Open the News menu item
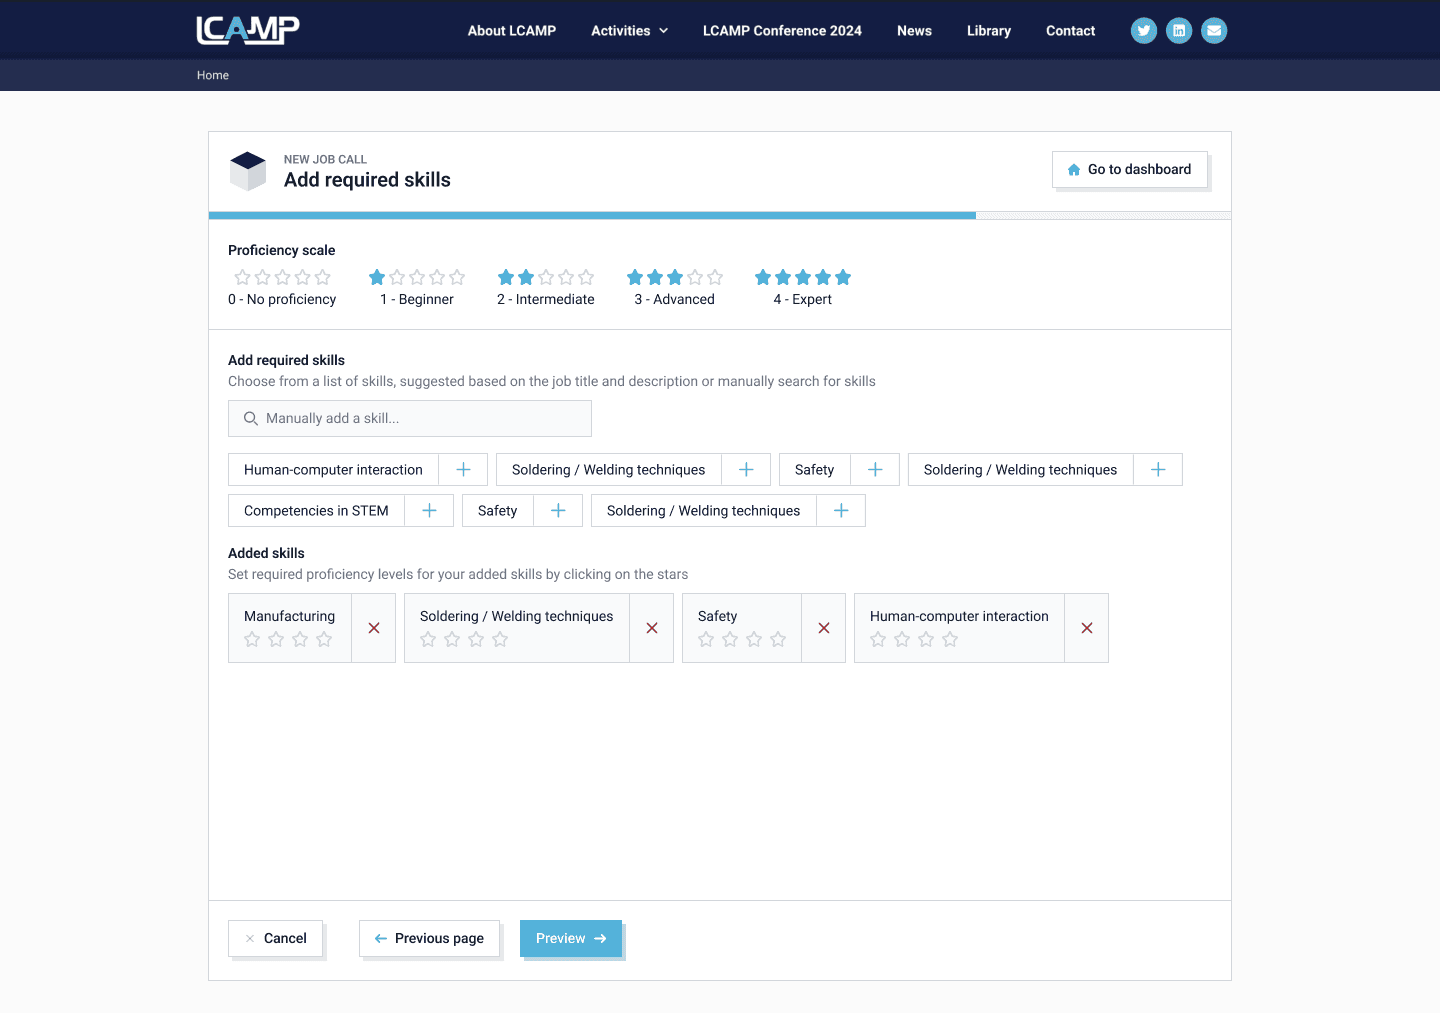This screenshot has width=1440, height=1013. click(914, 31)
